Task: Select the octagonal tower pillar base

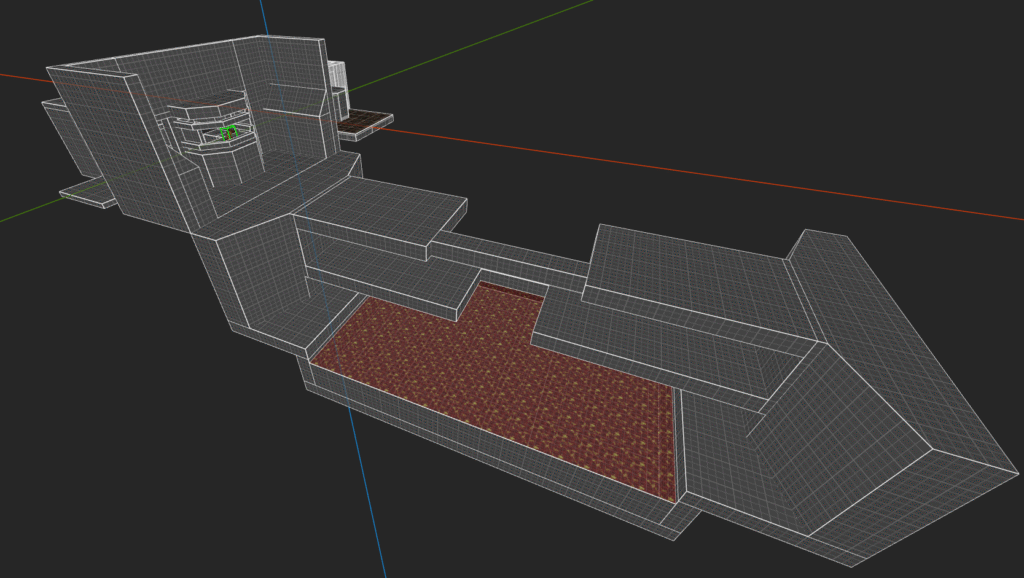Action: click(222, 165)
